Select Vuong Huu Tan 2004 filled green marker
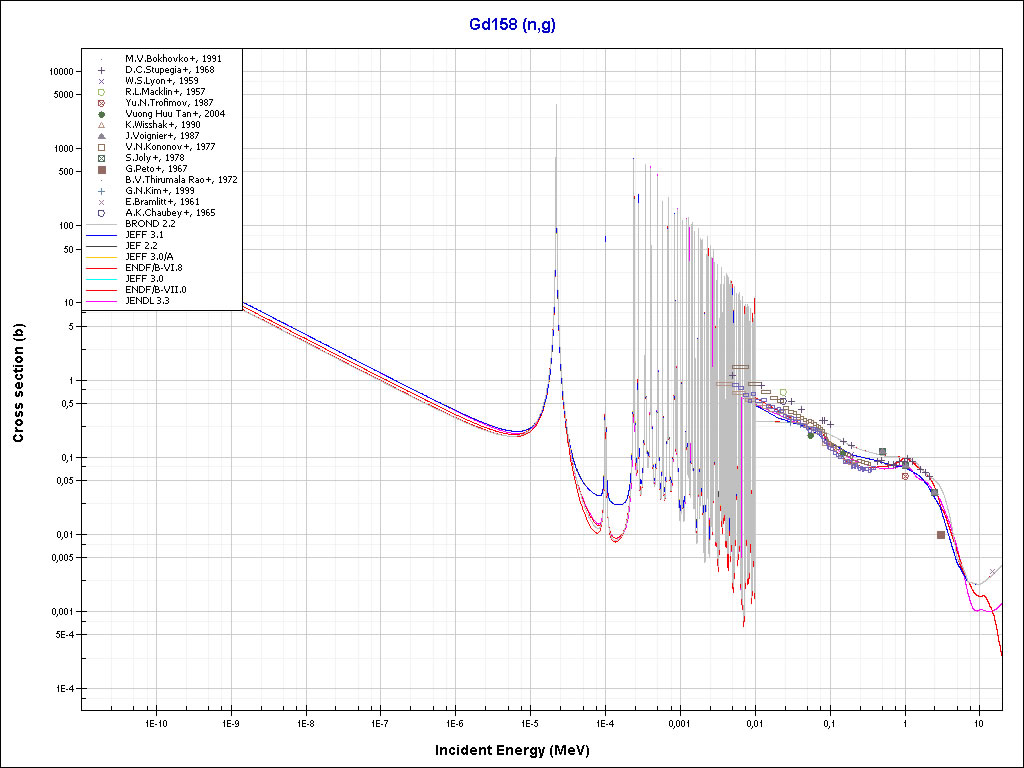Image resolution: width=1024 pixels, height=768 pixels. tap(102, 114)
